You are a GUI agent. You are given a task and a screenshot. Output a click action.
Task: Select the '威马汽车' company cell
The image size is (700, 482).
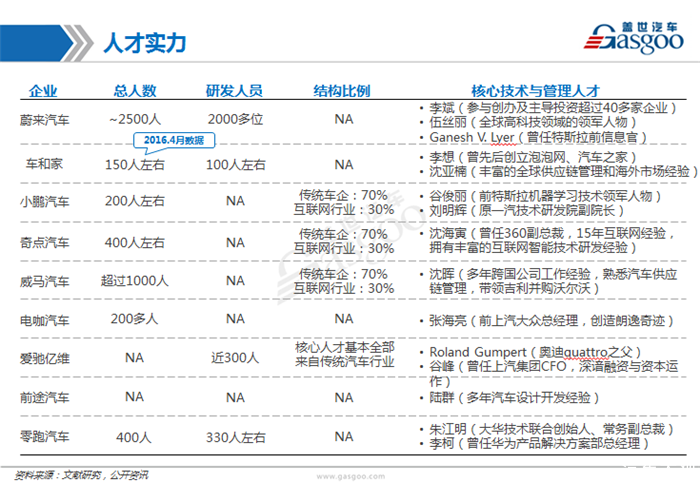click(x=45, y=282)
